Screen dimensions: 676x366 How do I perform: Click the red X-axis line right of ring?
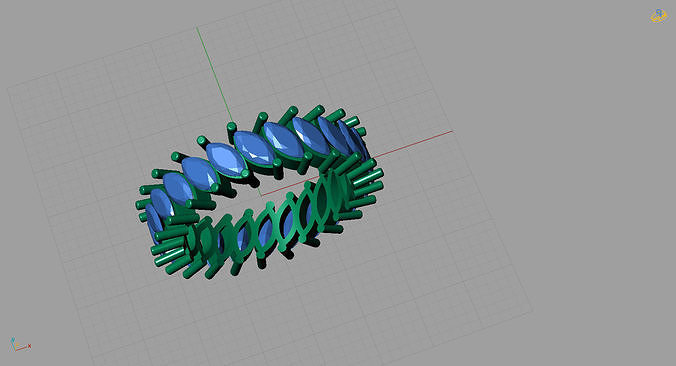point(413,143)
